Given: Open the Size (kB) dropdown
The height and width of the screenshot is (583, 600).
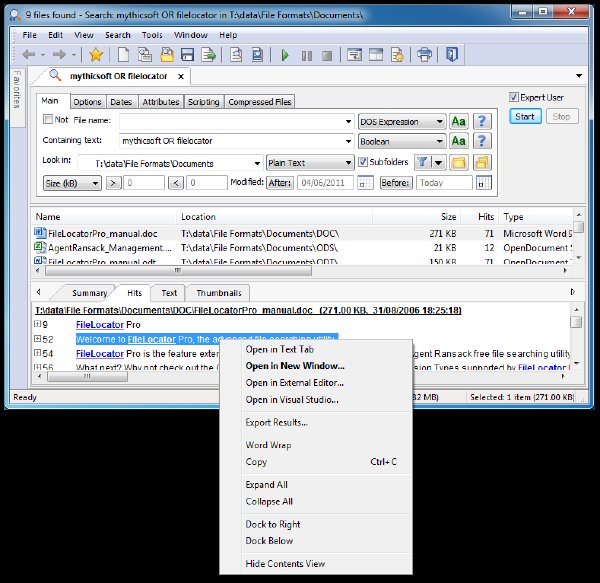Looking at the screenshot, I should coord(72,183).
